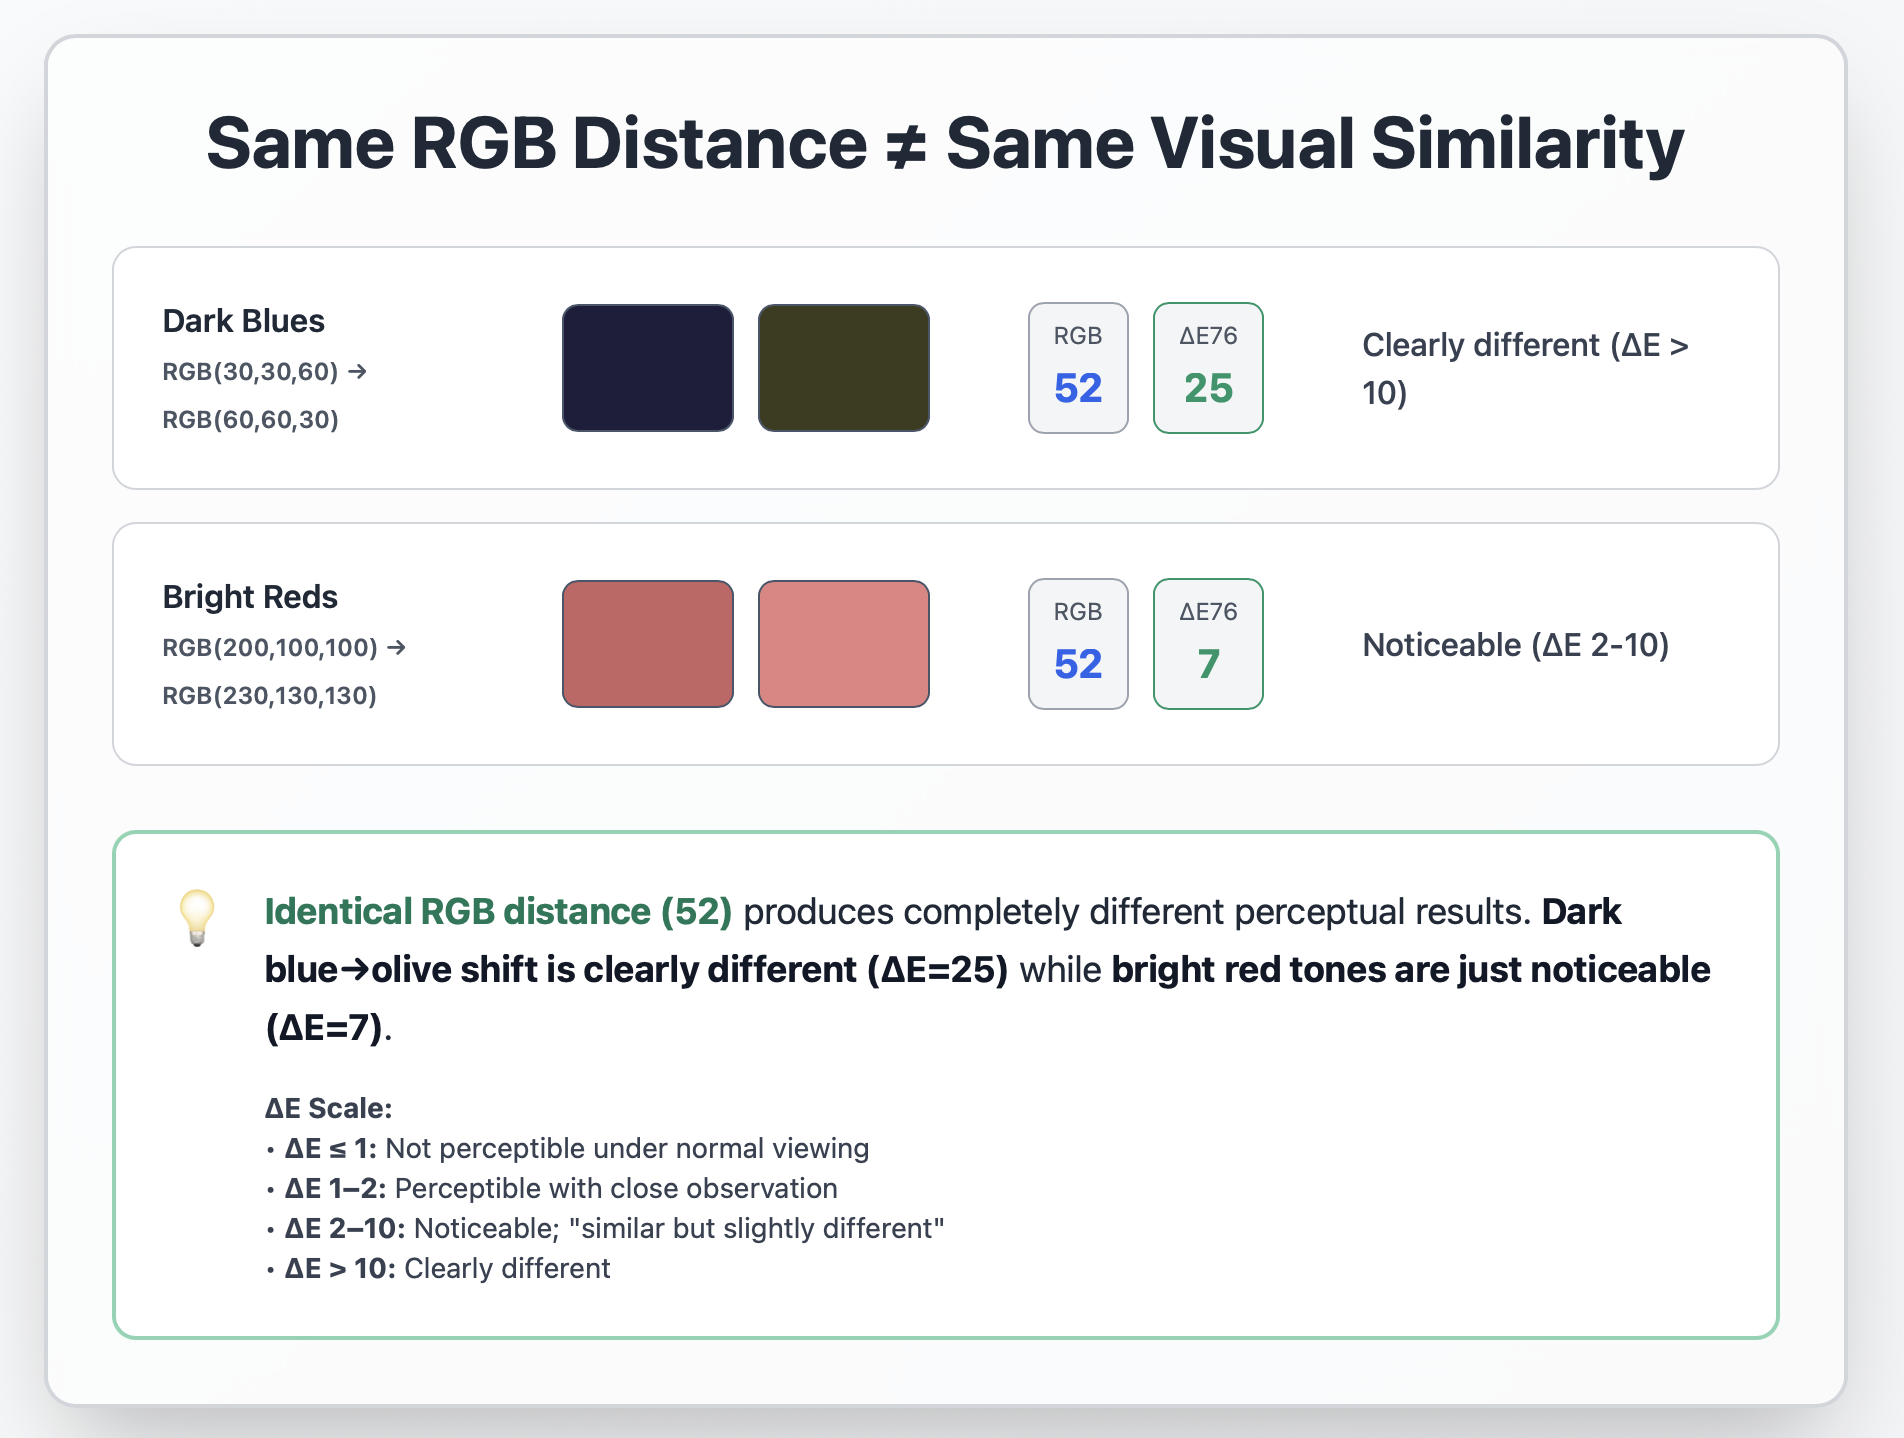Click the RGB(230,130,130) value text
The width and height of the screenshot is (1904, 1438).
pos(270,696)
